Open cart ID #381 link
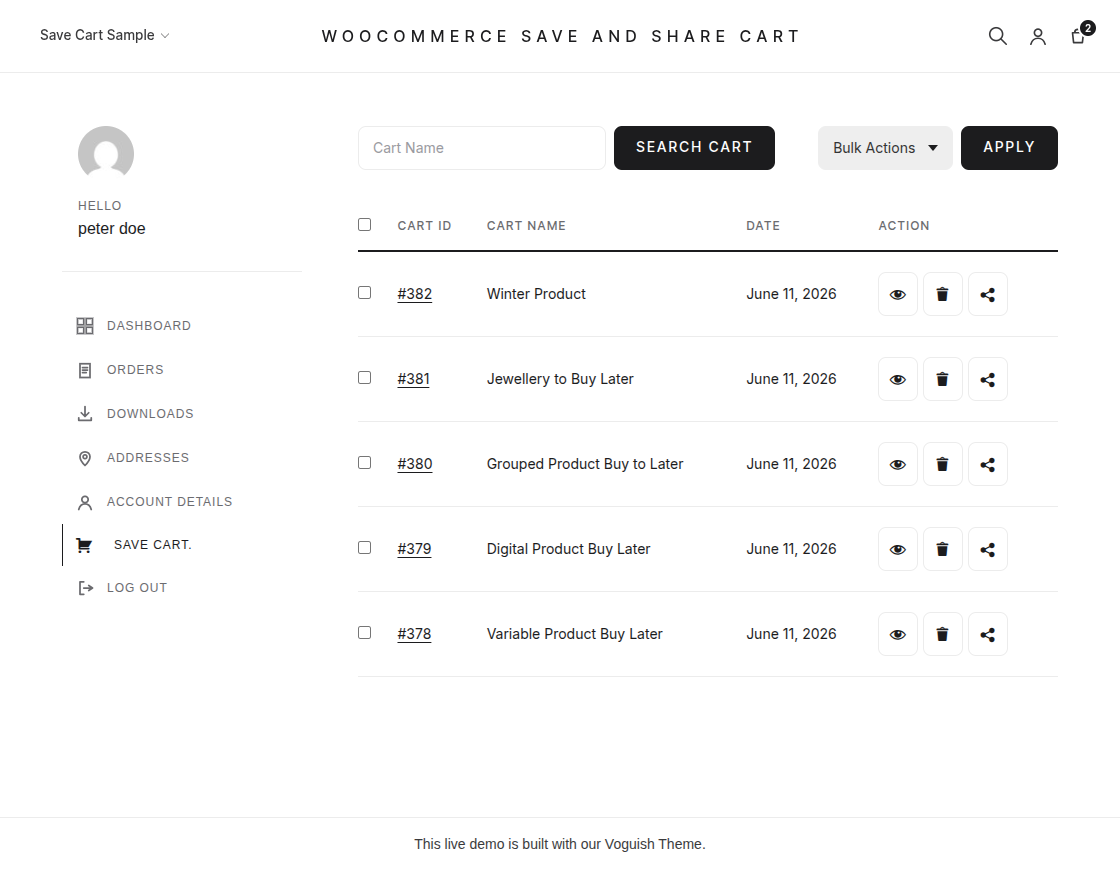 [x=414, y=379]
